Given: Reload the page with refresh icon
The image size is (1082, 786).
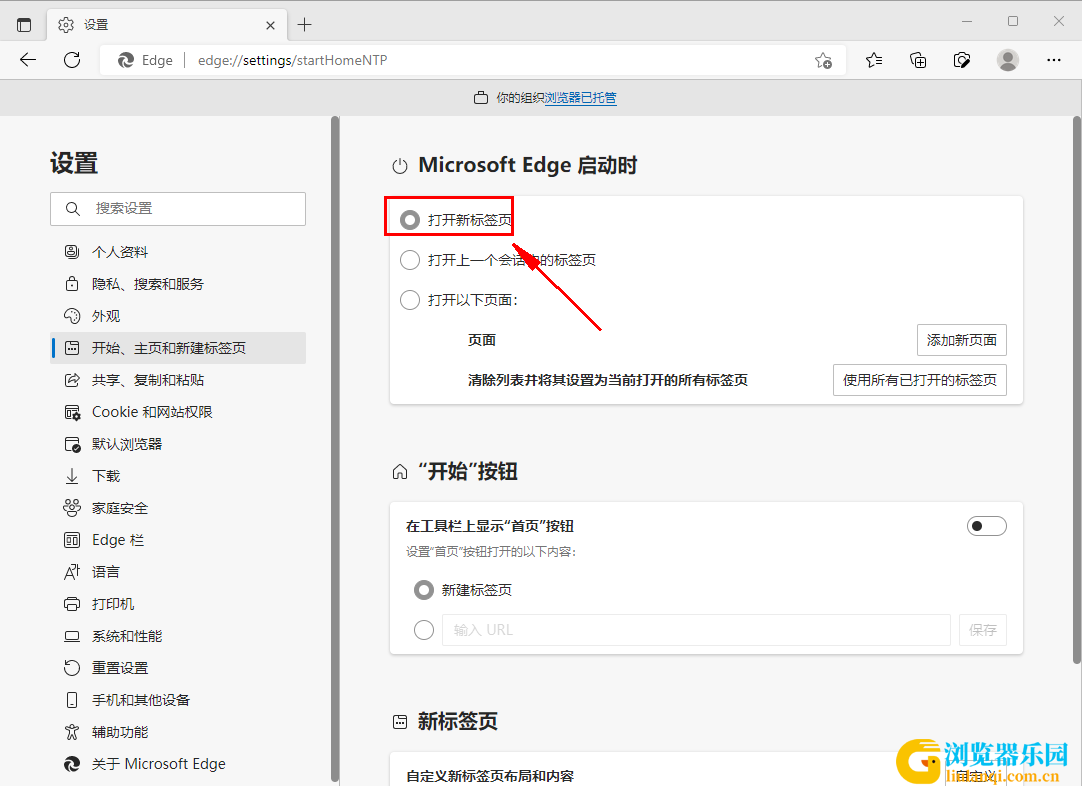Looking at the screenshot, I should point(72,60).
